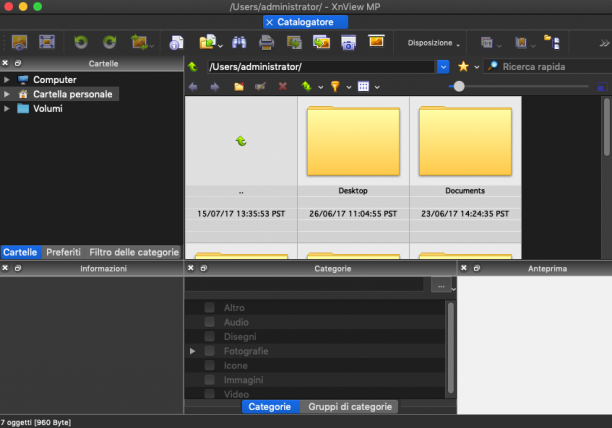Viewport: 612px width, 428px height.
Task: Check the Altro category checkbox
Action: coord(210,307)
